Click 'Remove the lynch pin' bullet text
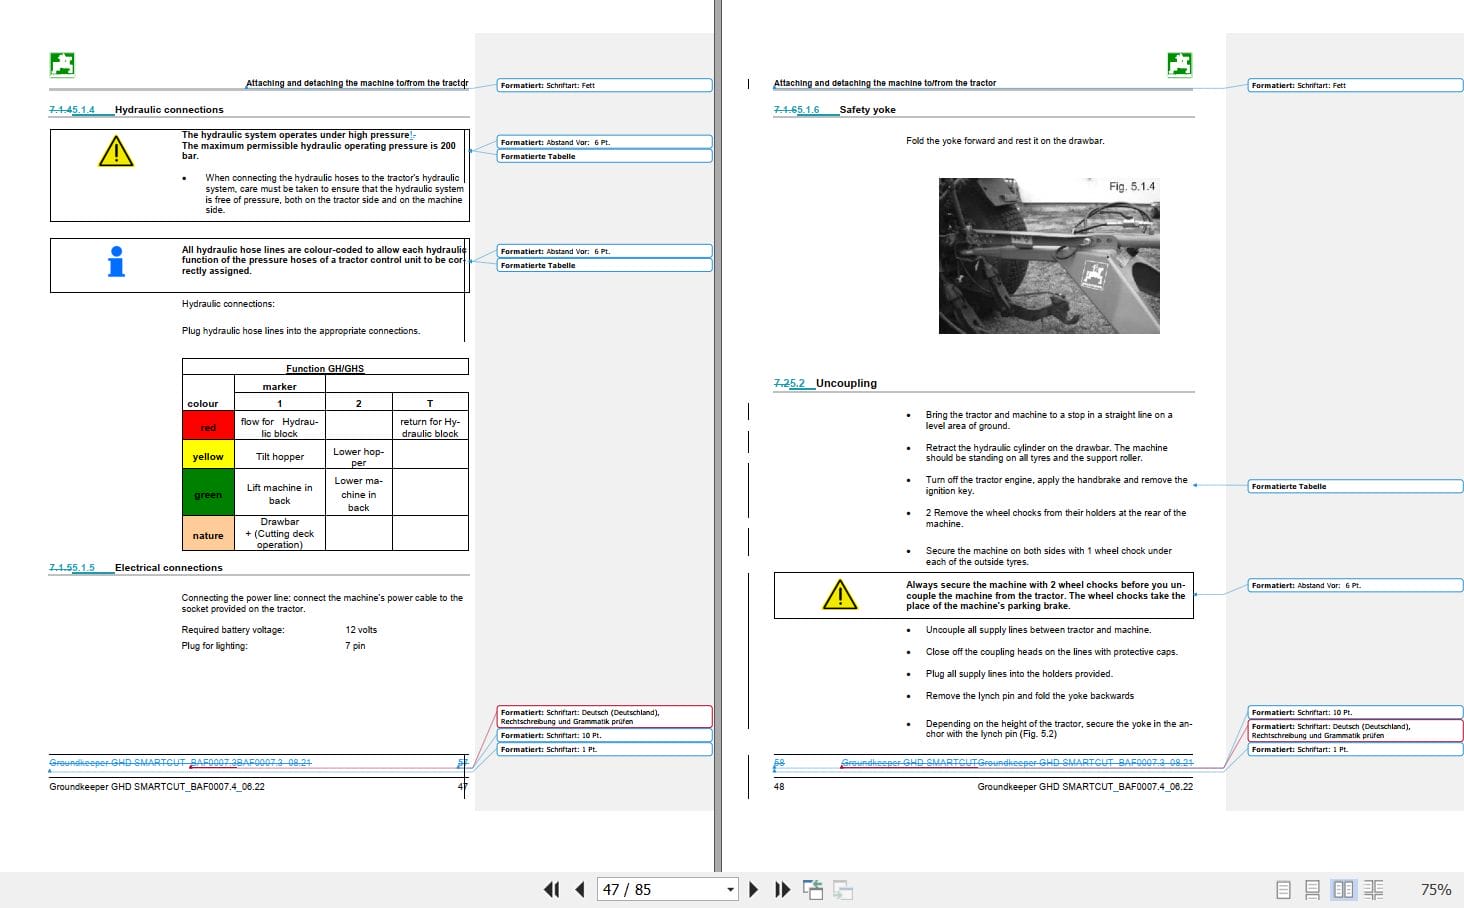This screenshot has height=908, width=1464. point(1030,696)
